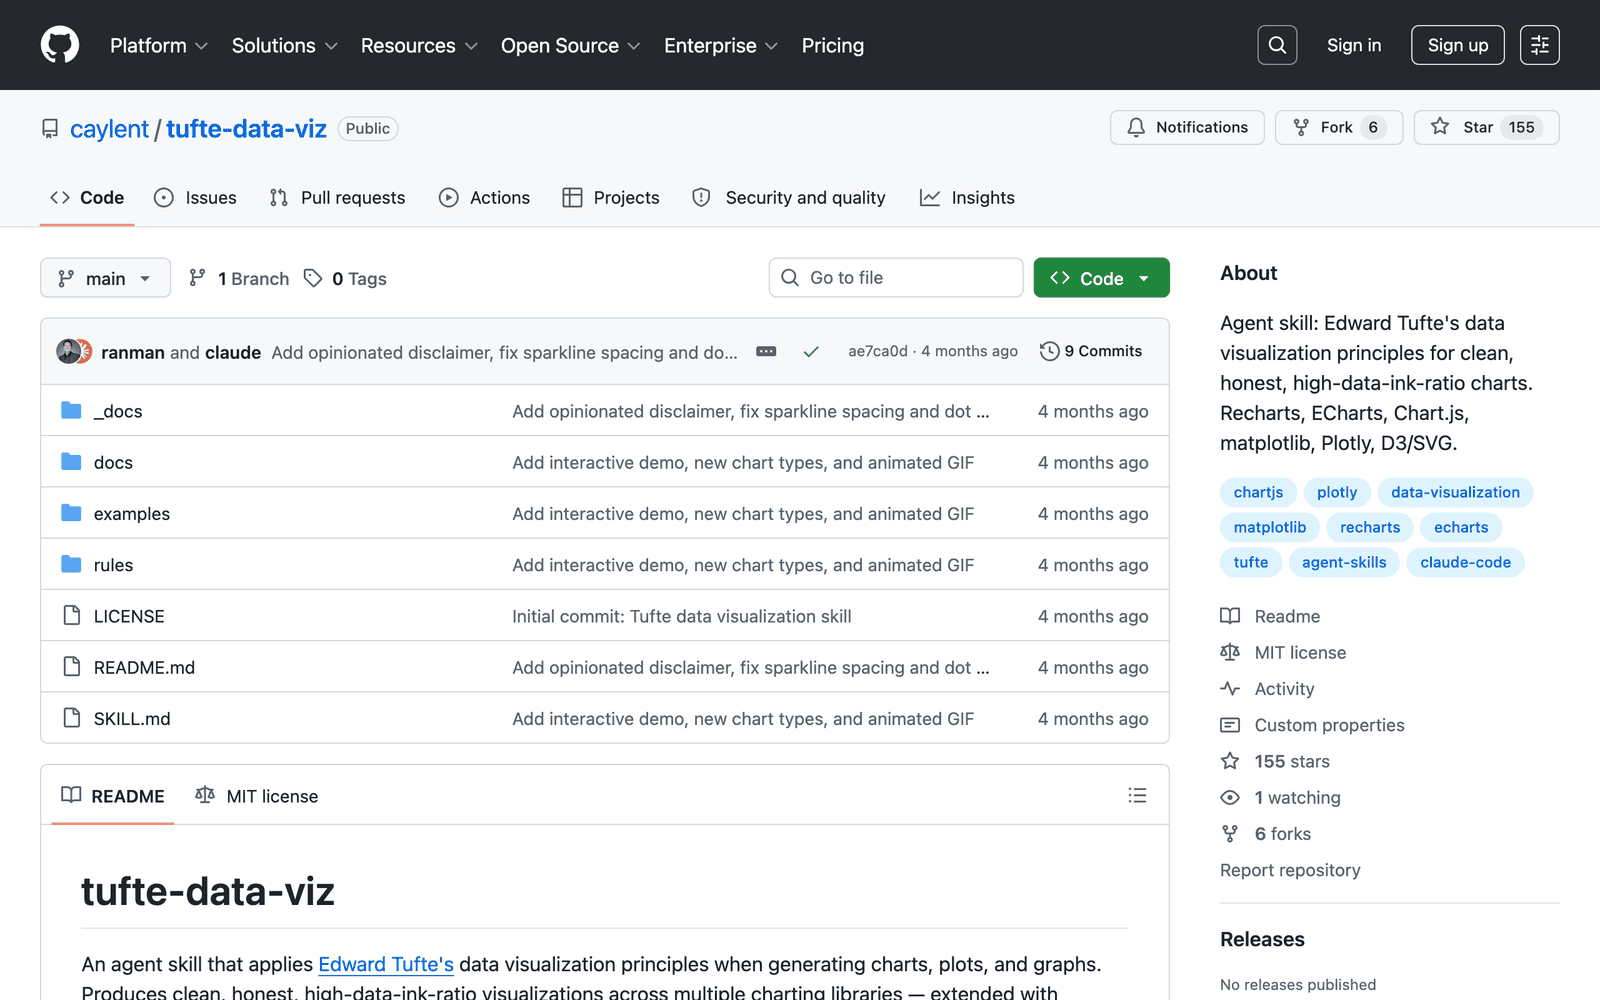Image resolution: width=1600 pixels, height=1000 pixels.
Task: Click the examples folder icon
Action: [71, 513]
